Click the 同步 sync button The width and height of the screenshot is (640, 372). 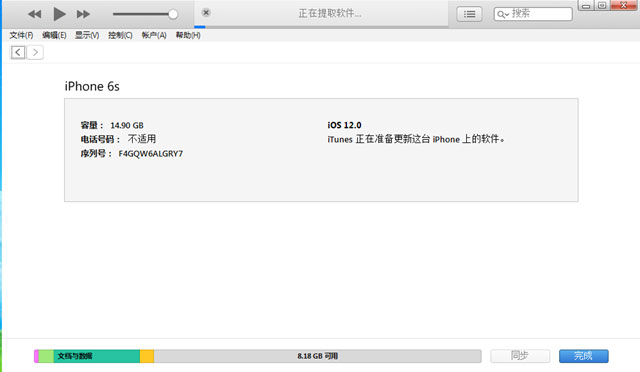click(x=520, y=356)
